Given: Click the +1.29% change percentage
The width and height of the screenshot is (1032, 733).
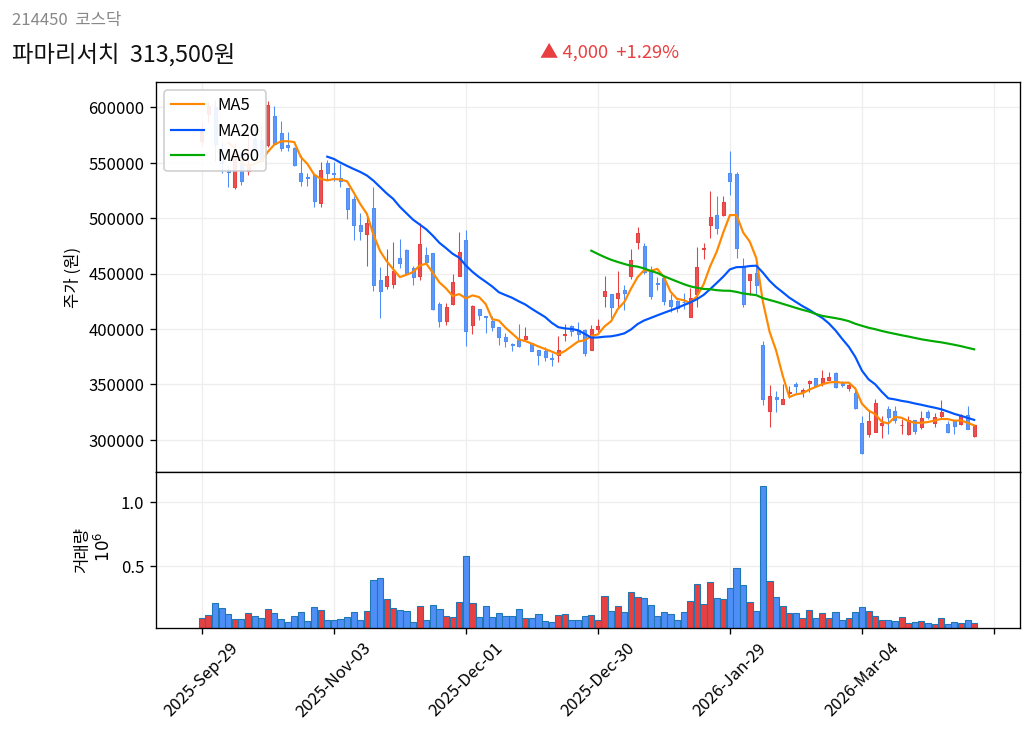Looking at the screenshot, I should click(647, 52).
